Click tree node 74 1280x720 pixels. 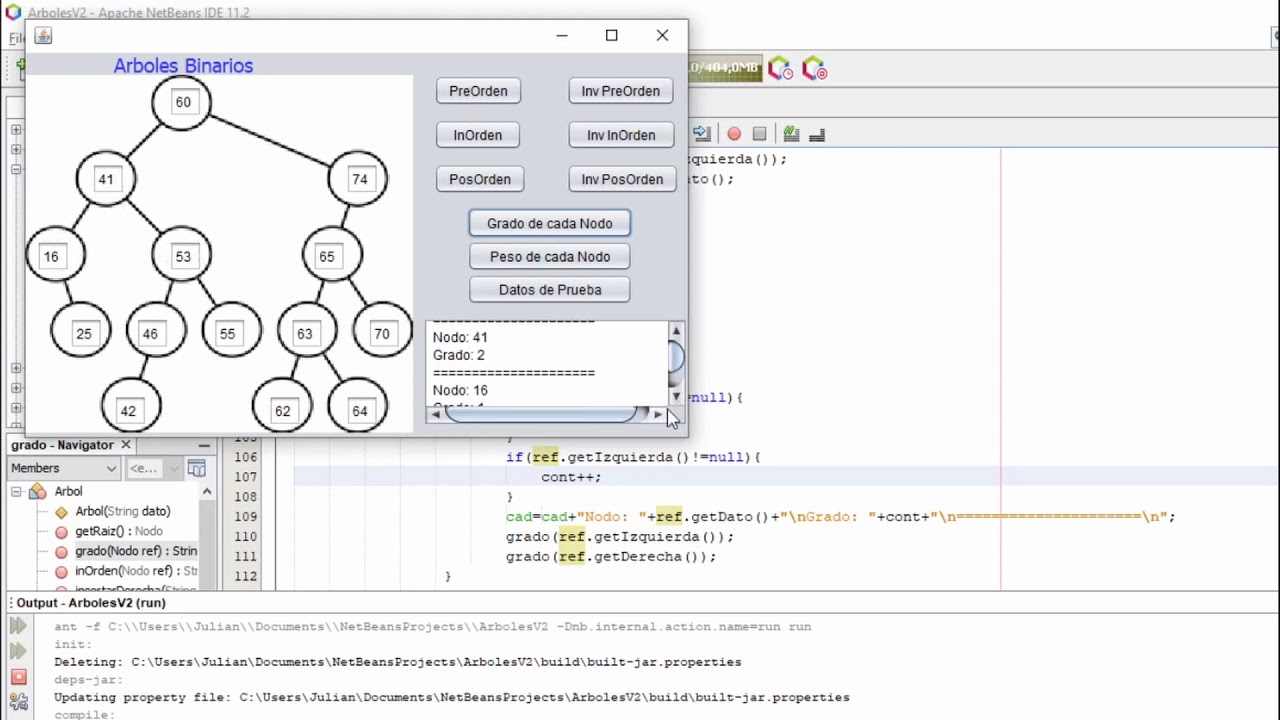(x=358, y=179)
